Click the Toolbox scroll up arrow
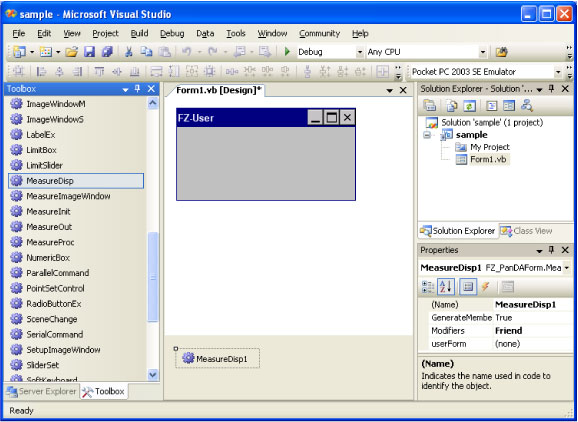578x422 pixels. [153, 103]
